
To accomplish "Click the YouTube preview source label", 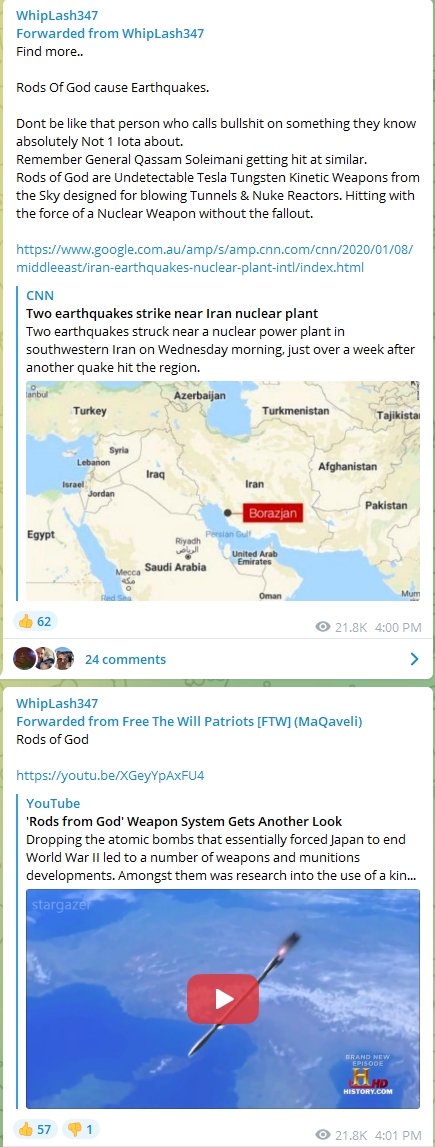I will [53, 803].
